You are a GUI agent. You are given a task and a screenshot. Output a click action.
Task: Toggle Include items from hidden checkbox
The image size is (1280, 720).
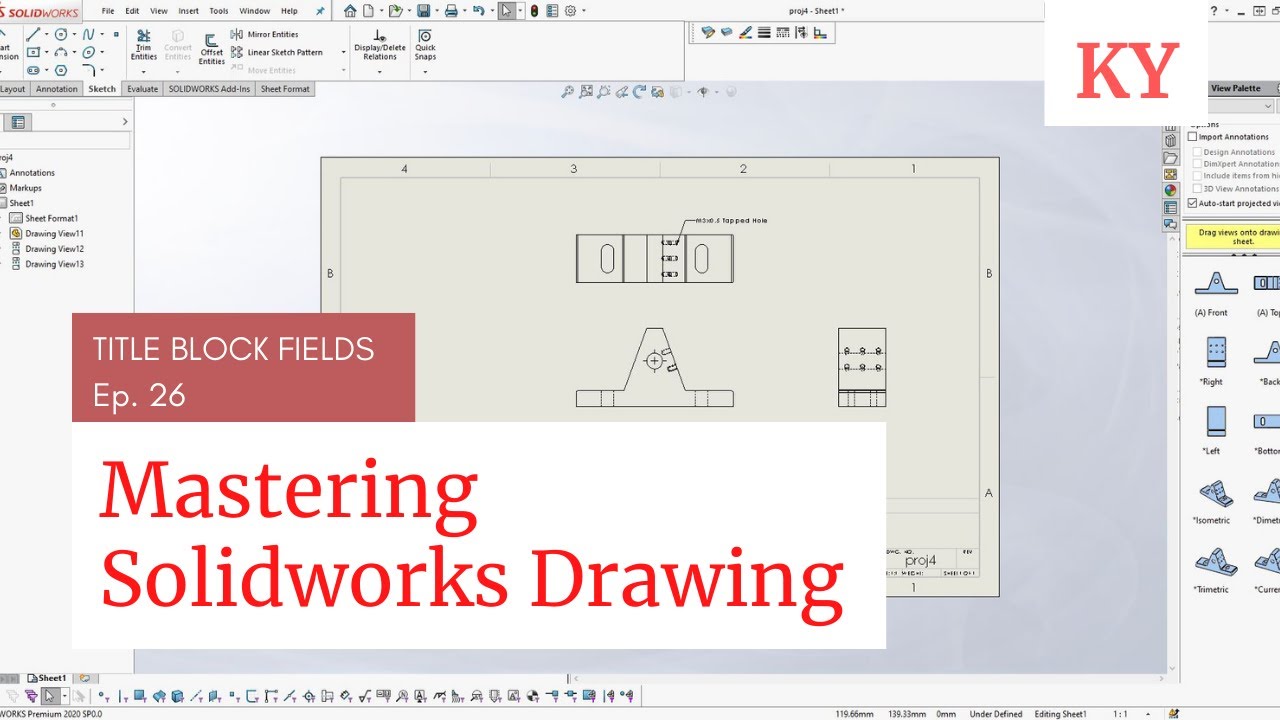pos(1198,176)
